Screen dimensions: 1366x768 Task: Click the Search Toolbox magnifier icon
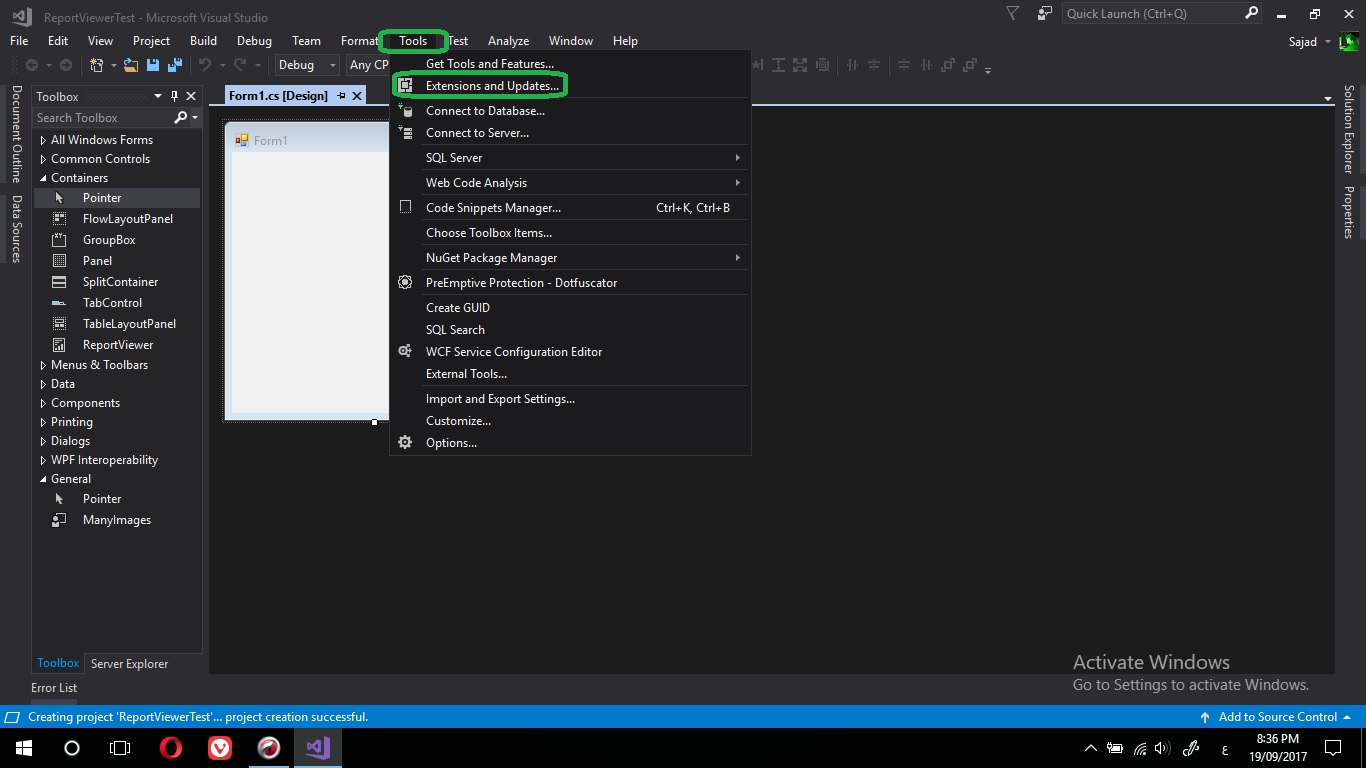pyautogui.click(x=181, y=118)
